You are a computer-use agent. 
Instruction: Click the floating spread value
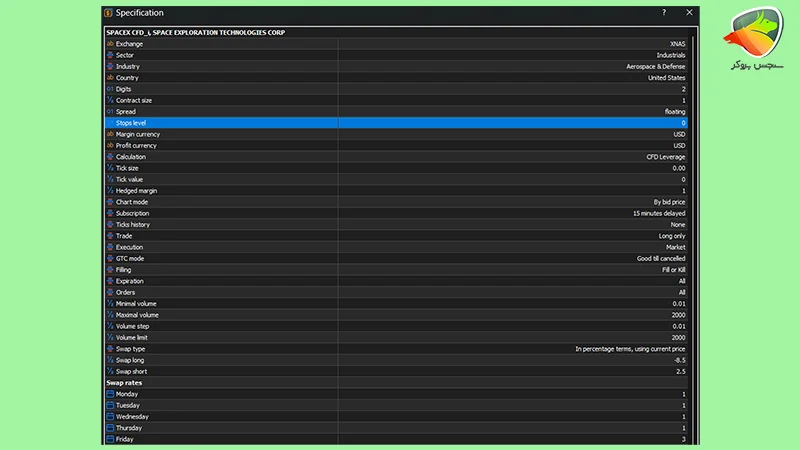click(675, 111)
